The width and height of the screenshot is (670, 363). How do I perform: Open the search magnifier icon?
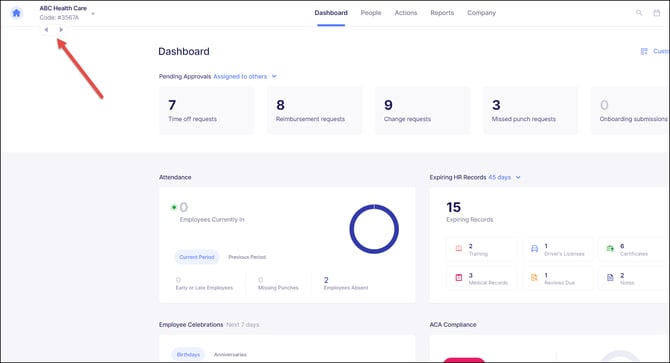click(639, 13)
